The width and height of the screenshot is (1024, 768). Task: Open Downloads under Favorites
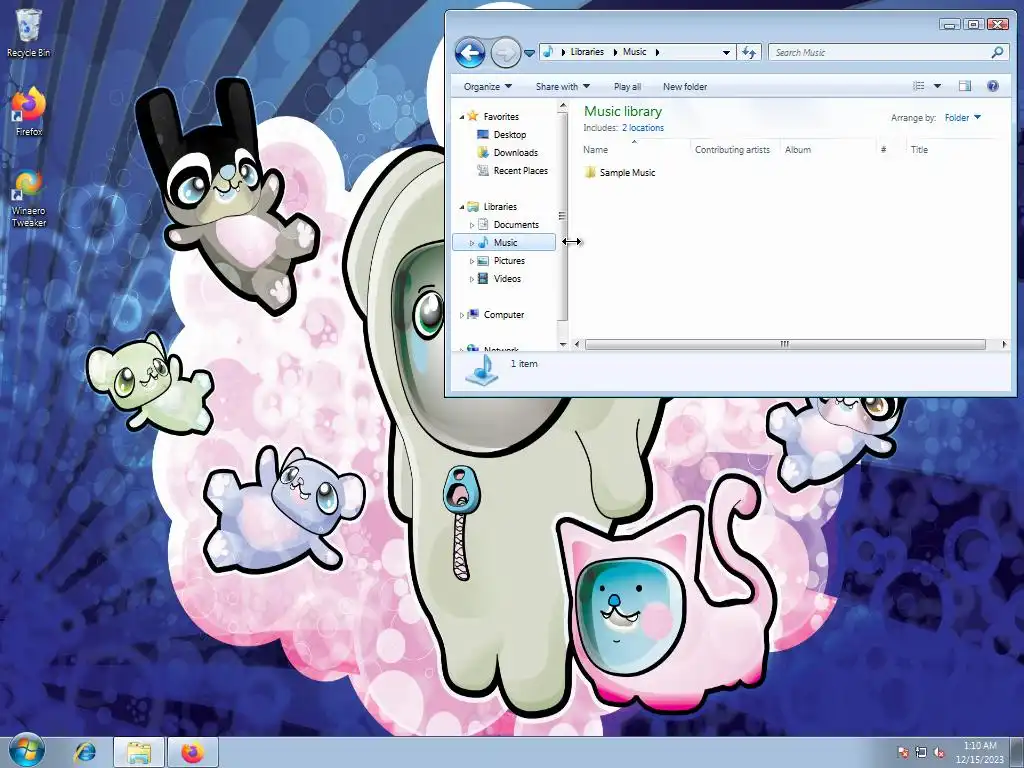515,152
